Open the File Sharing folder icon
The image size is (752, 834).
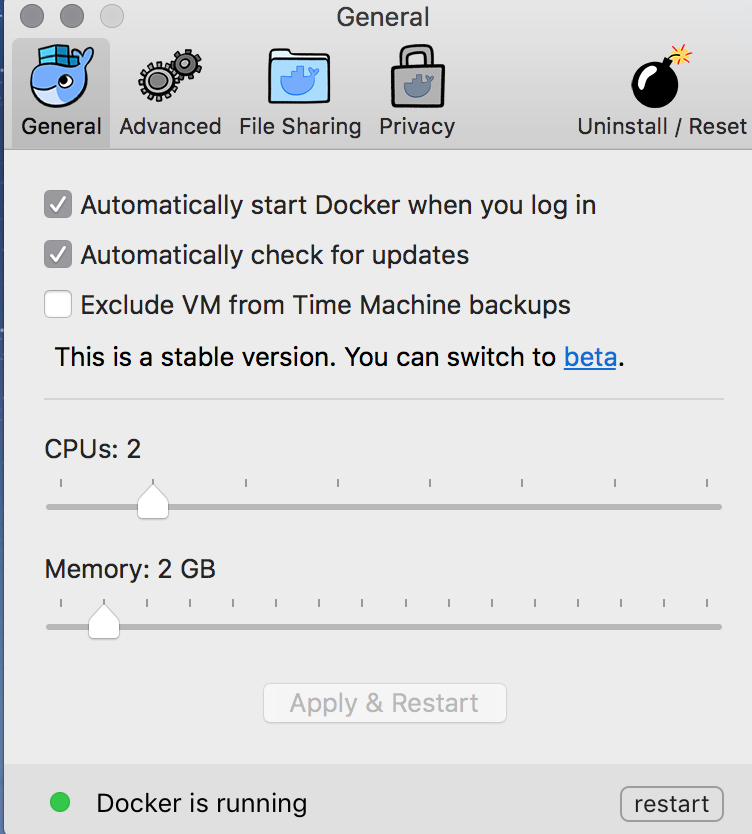299,76
